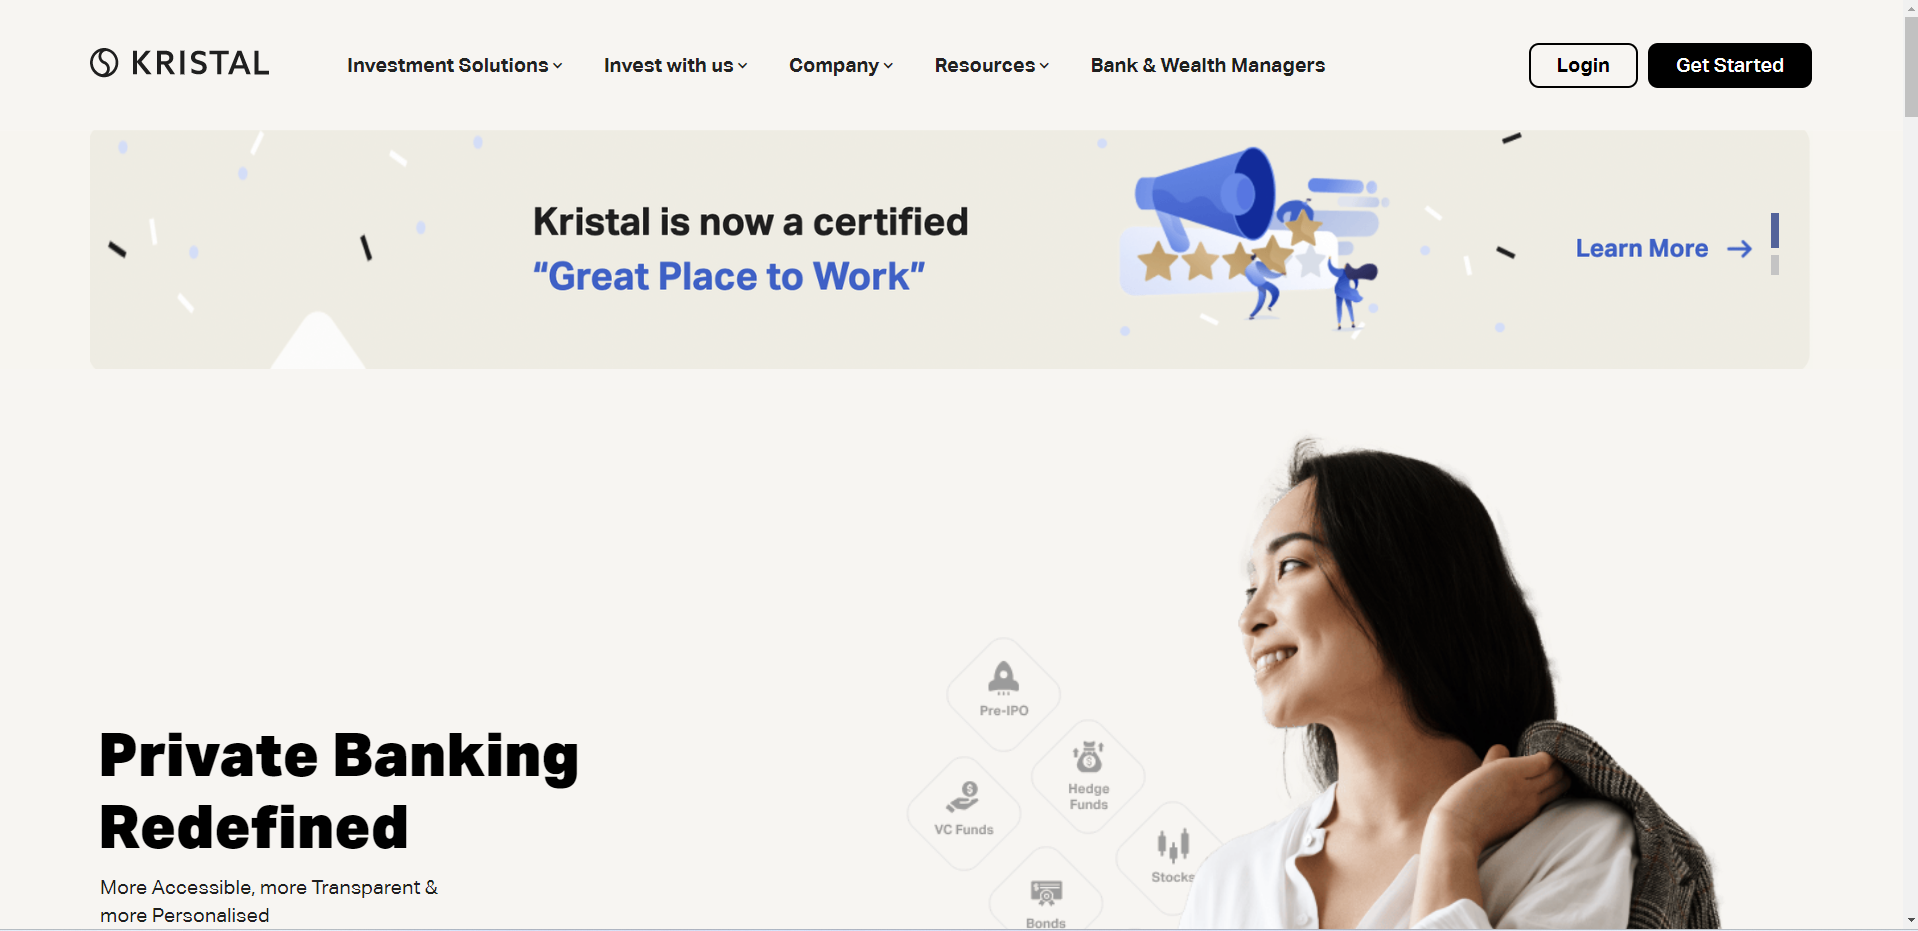This screenshot has height=931, width=1918.
Task: Expand the Invest with us dropdown
Action: tap(676, 65)
